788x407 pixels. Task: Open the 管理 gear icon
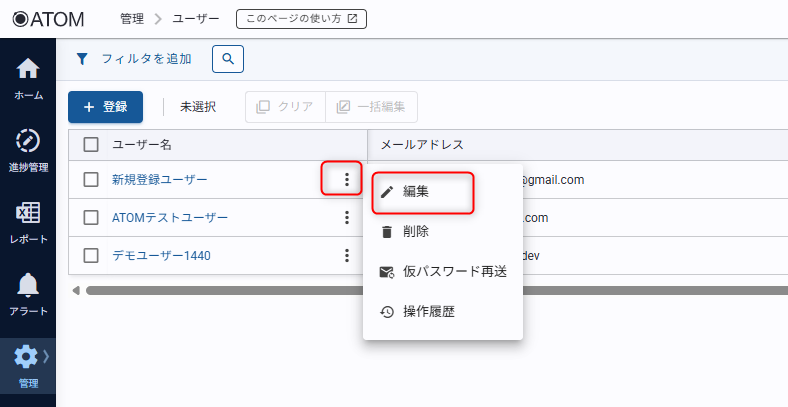click(x=26, y=356)
